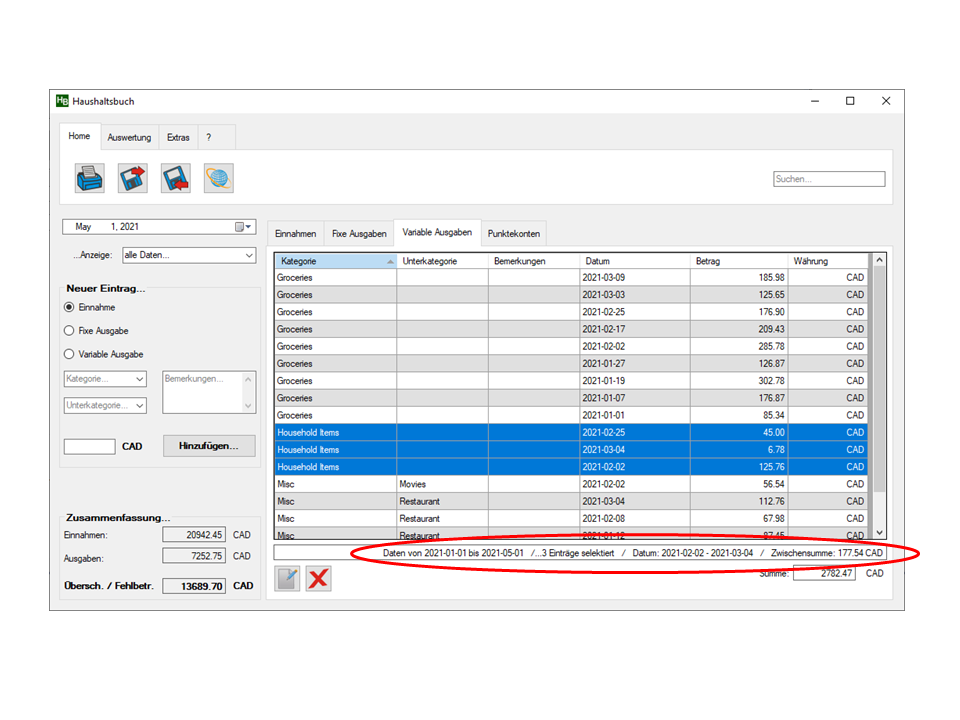Image resolution: width=960 pixels, height=720 pixels.
Task: Click the Haushaltsbuch app icon in title bar
Action: click(62, 101)
